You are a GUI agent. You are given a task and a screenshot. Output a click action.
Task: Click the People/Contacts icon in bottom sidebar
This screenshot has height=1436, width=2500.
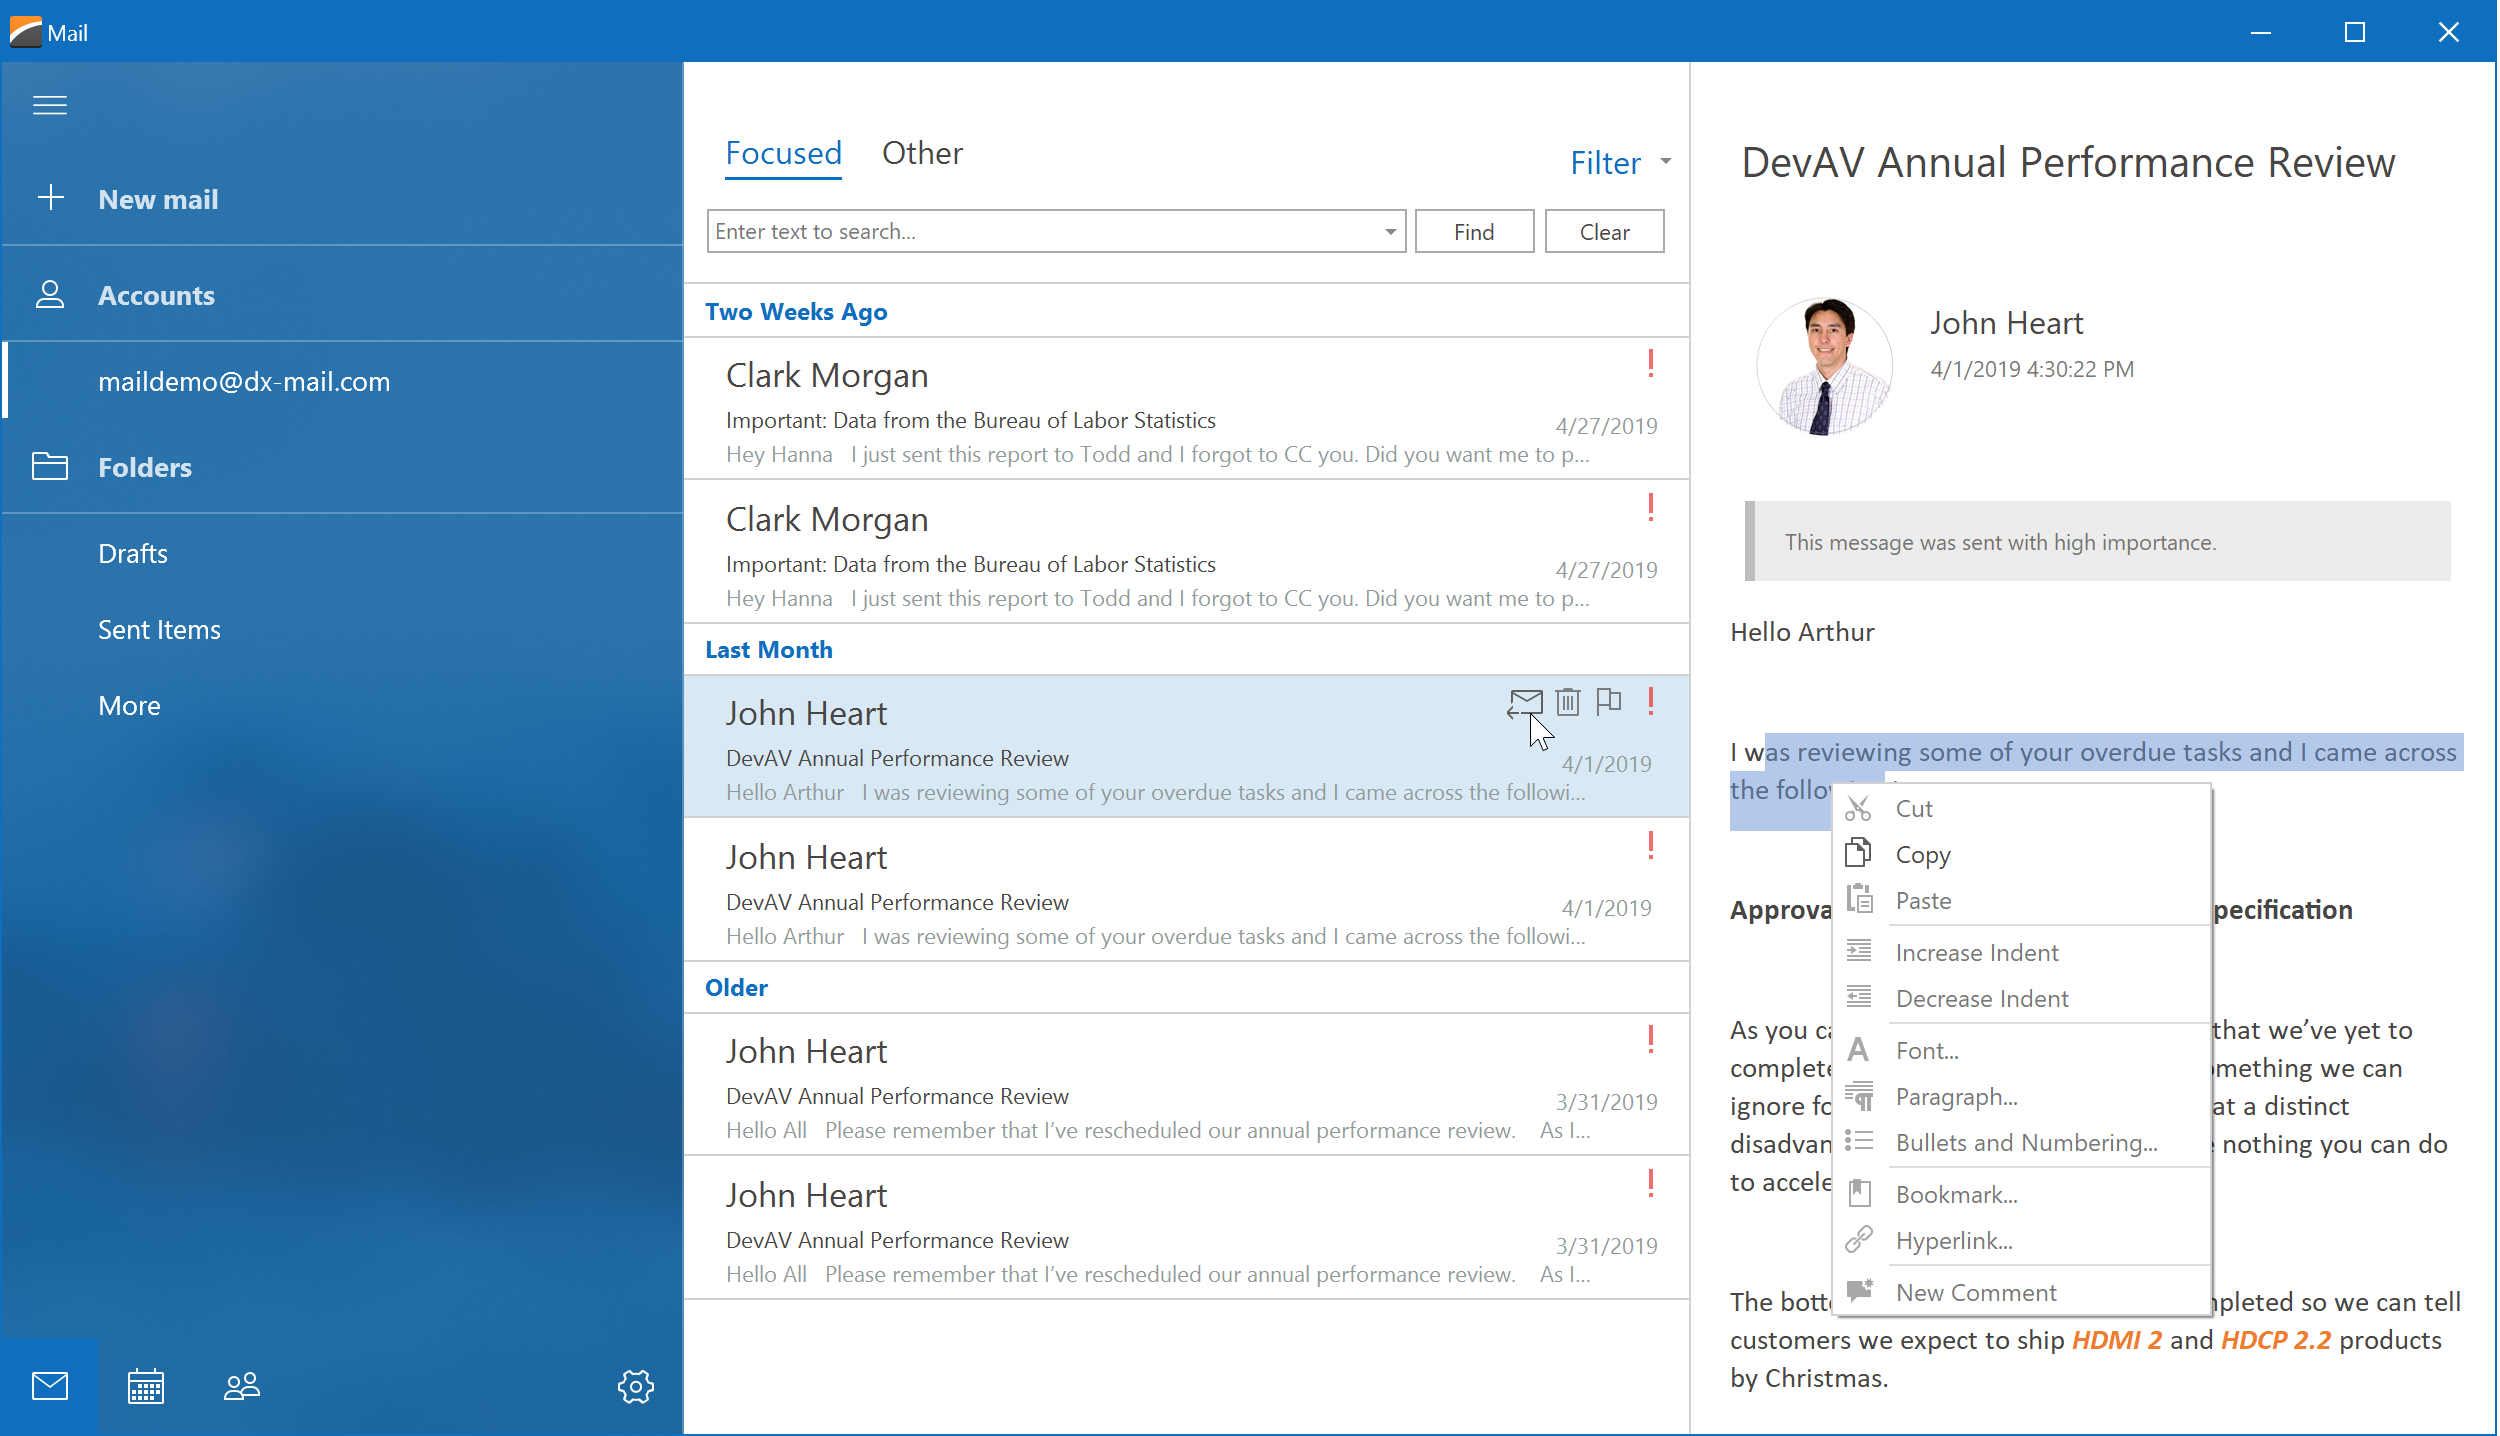click(244, 1386)
